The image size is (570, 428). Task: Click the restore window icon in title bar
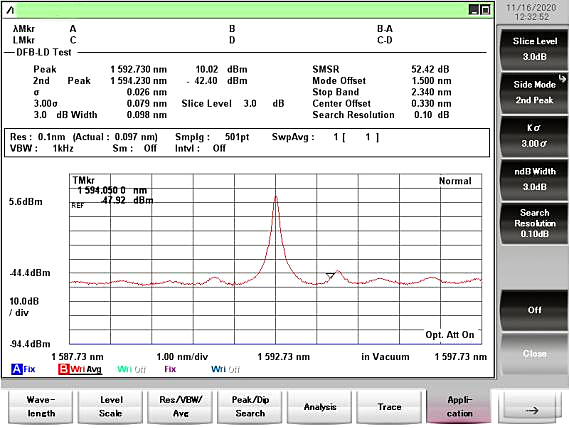(x=485, y=10)
